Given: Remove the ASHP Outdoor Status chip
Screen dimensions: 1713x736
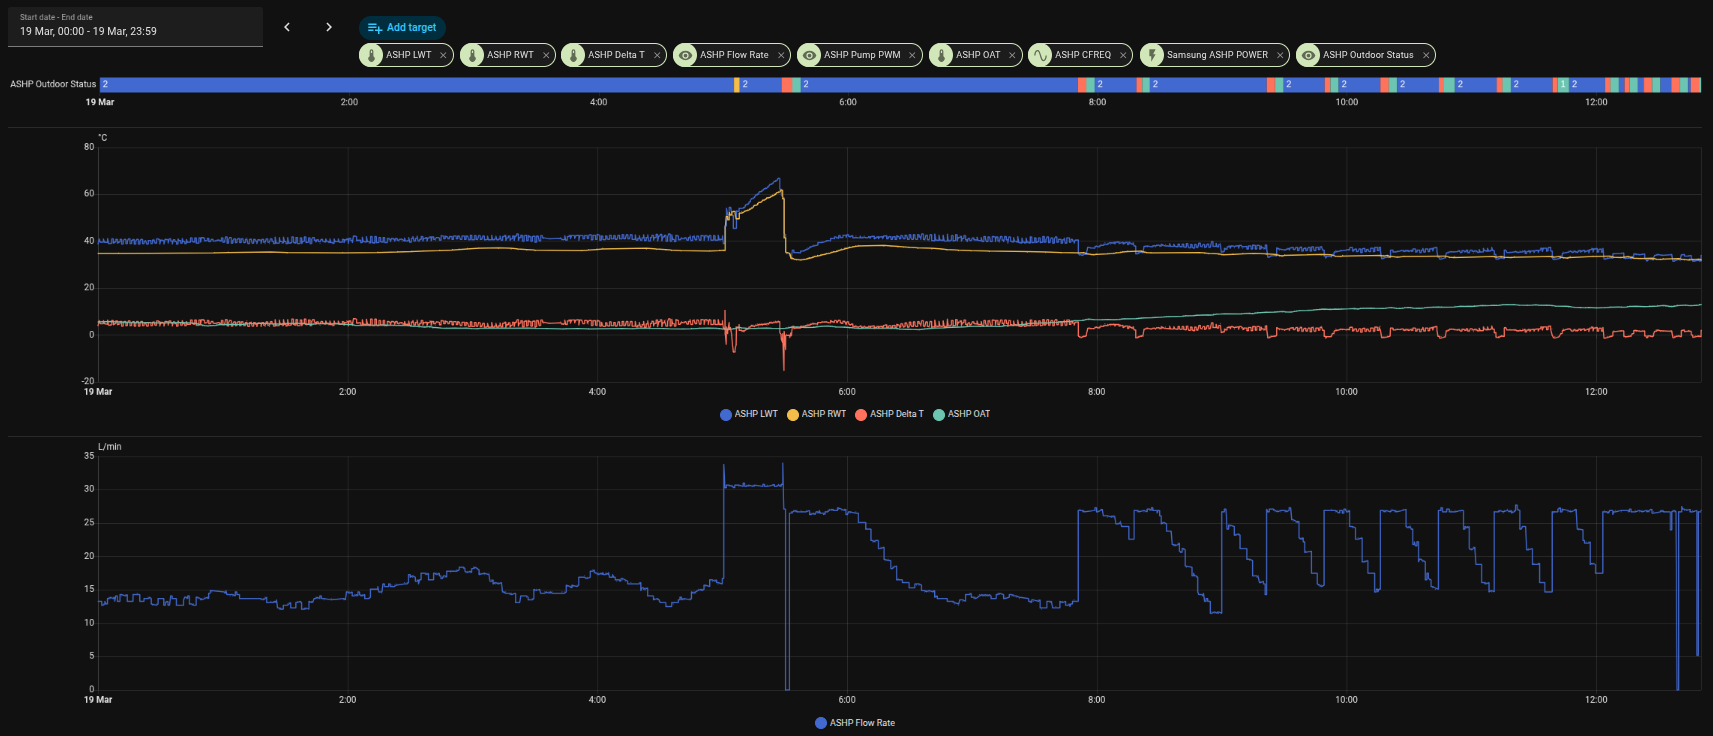Looking at the screenshot, I should click(1426, 56).
